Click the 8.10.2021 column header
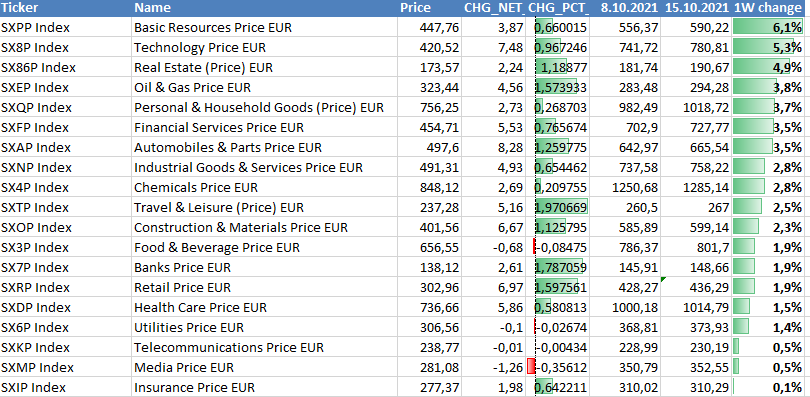The width and height of the screenshot is (810, 397). click(625, 8)
